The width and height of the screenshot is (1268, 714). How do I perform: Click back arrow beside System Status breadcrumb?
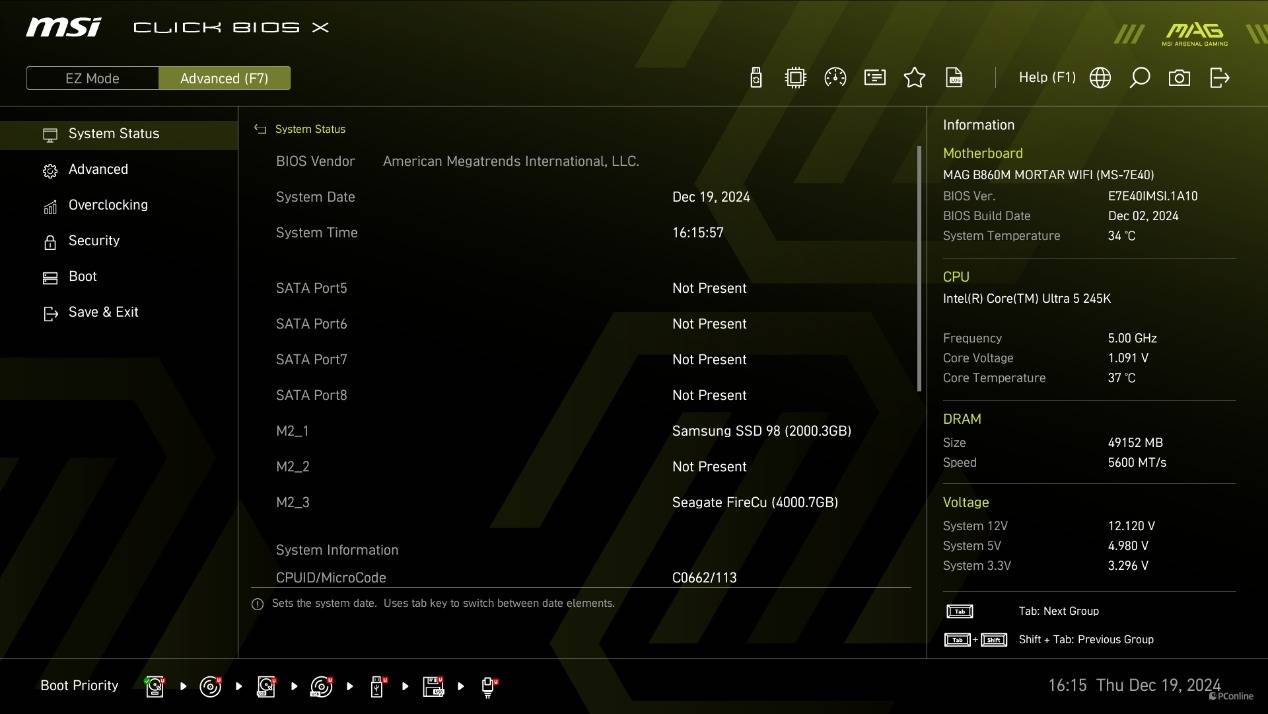click(260, 129)
